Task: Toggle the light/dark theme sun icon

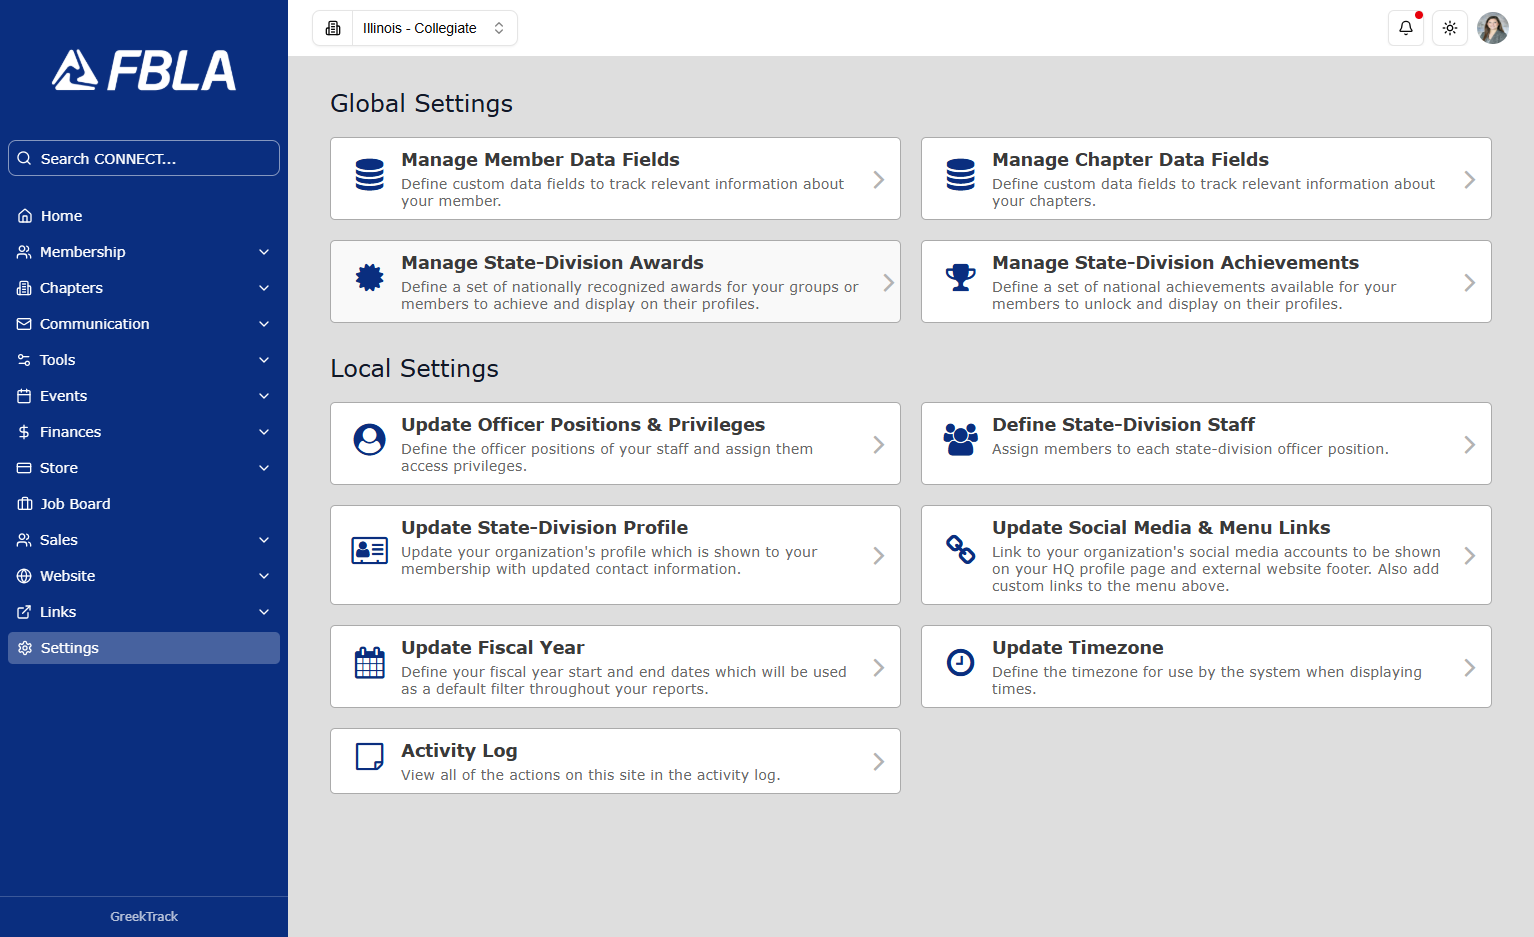Action: (1450, 28)
